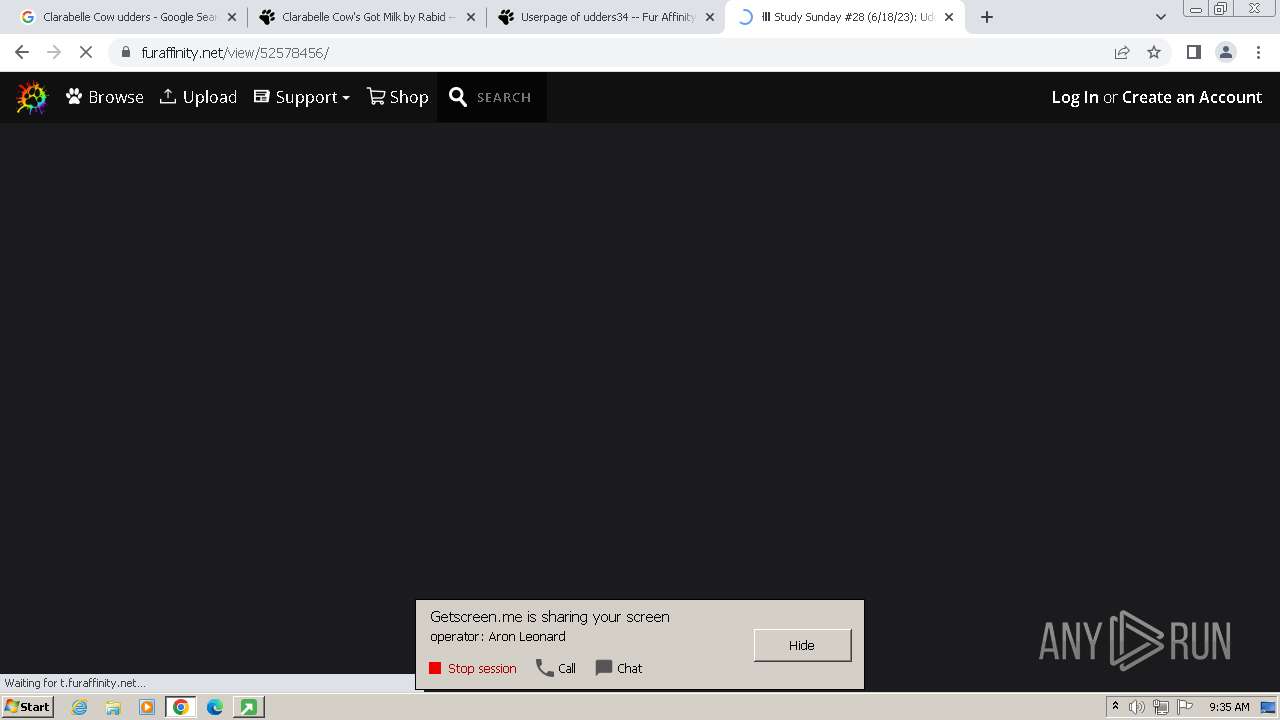Open the Chrome profile icon
1280x720 pixels.
(x=1225, y=52)
